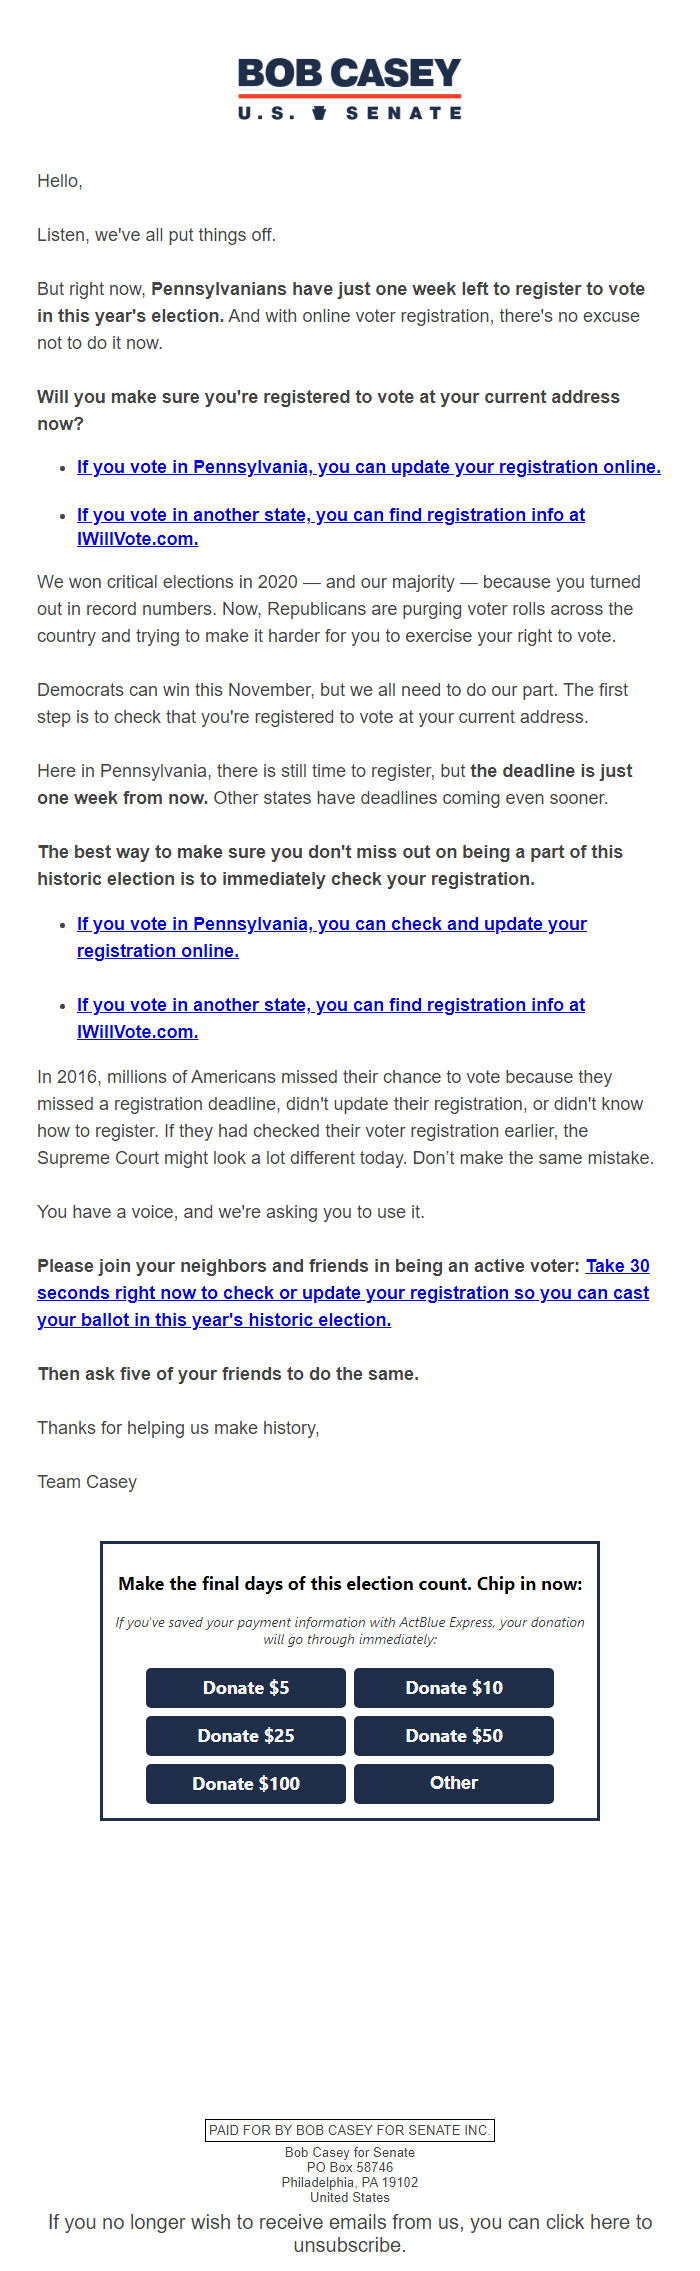Click the Donate $25 button
Screen dimensions: 700x2271
(245, 1736)
